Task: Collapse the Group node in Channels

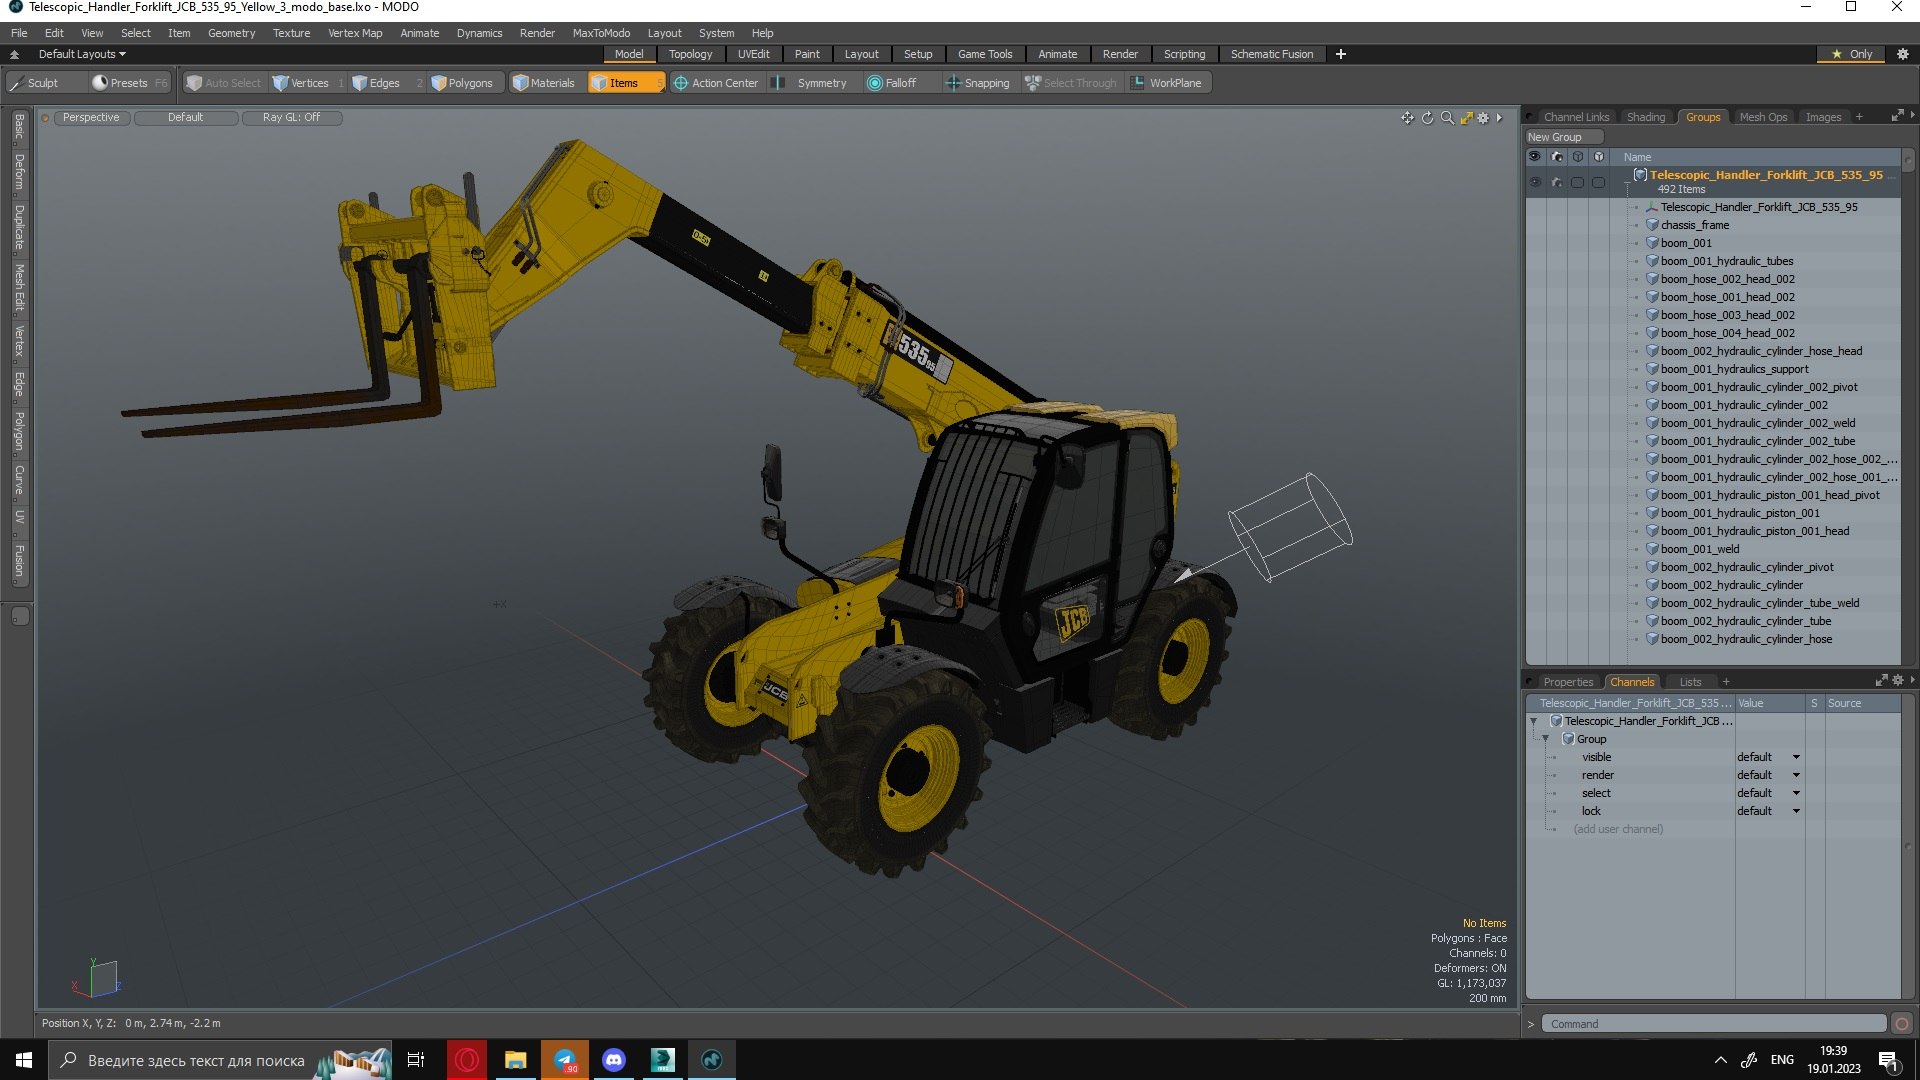Action: pyautogui.click(x=1546, y=739)
